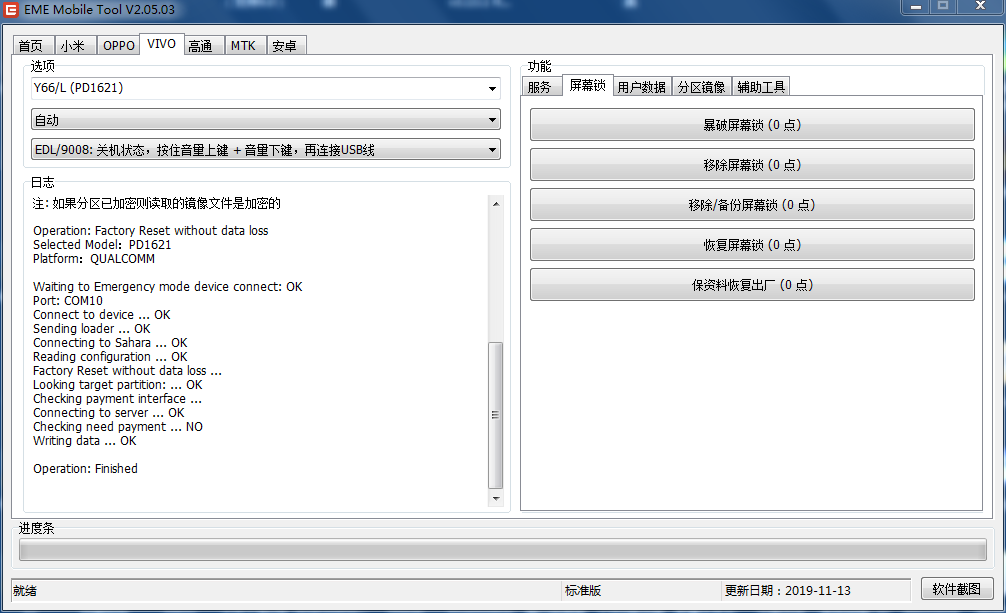Screen dimensions: 1006x613
Task: Select the 高通 tab
Action: [x=201, y=46]
